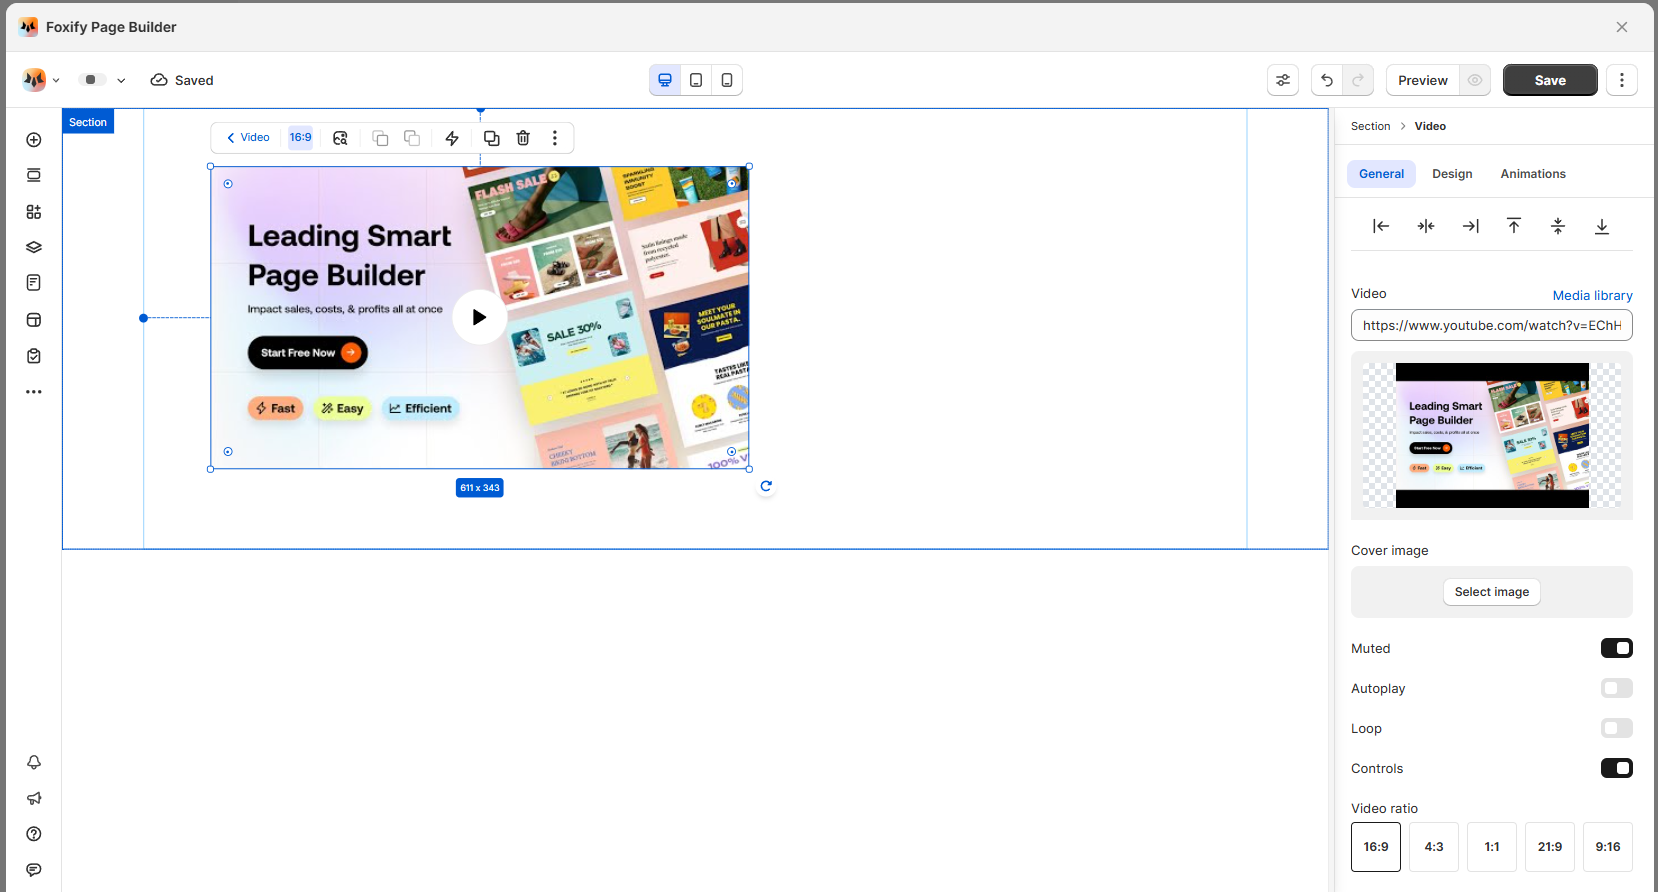This screenshot has height=892, width=1658.
Task: Enable the Loop toggle
Action: (x=1617, y=728)
